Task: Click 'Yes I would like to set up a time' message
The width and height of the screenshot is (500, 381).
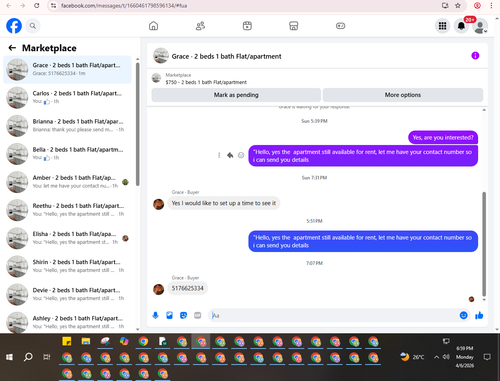Action: (224, 203)
